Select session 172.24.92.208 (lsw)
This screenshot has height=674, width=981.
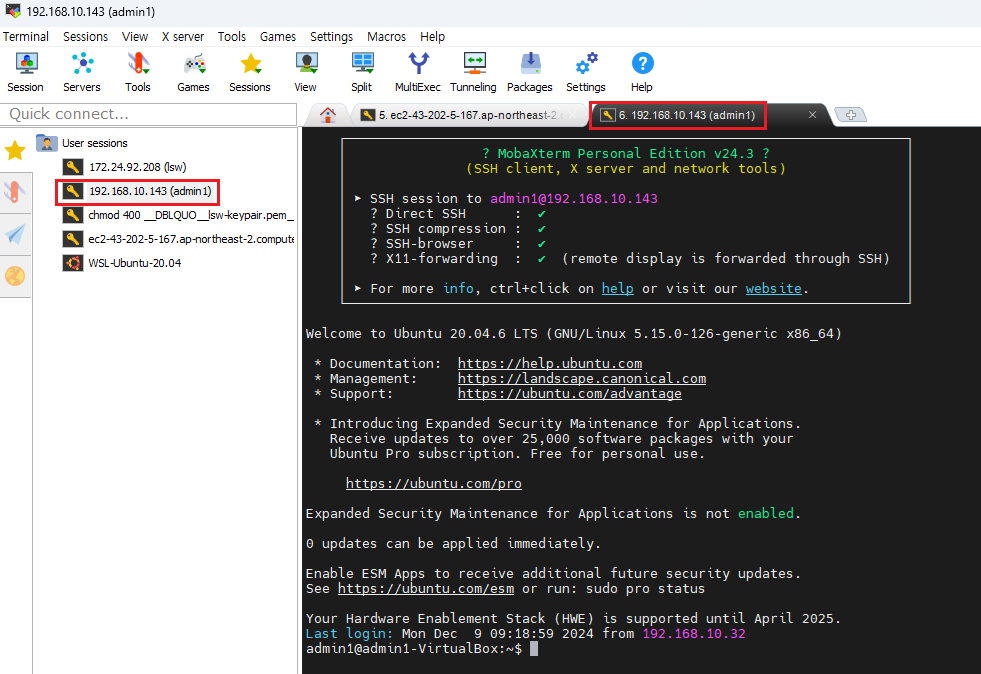pos(138,167)
